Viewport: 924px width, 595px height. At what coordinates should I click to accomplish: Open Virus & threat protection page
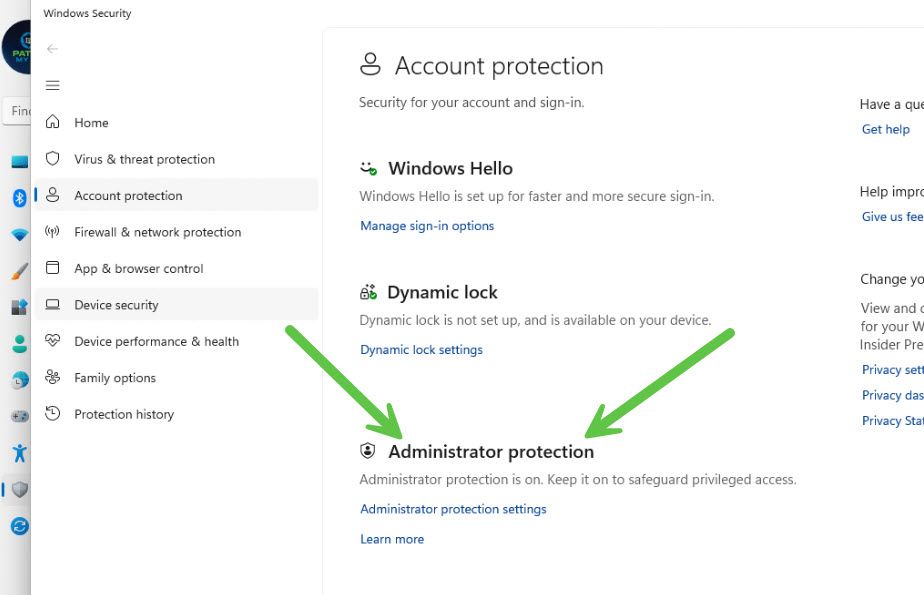click(176, 159)
